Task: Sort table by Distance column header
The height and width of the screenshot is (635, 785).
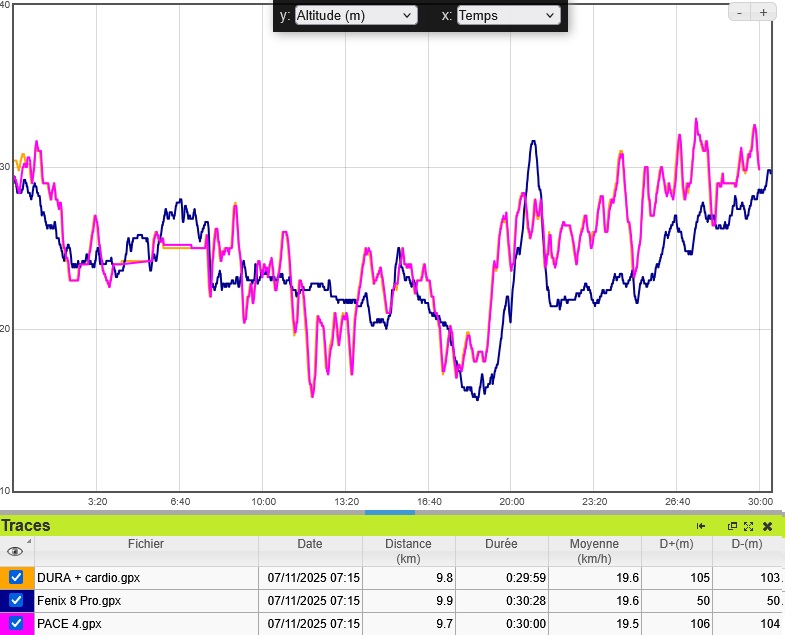Action: pos(407,550)
